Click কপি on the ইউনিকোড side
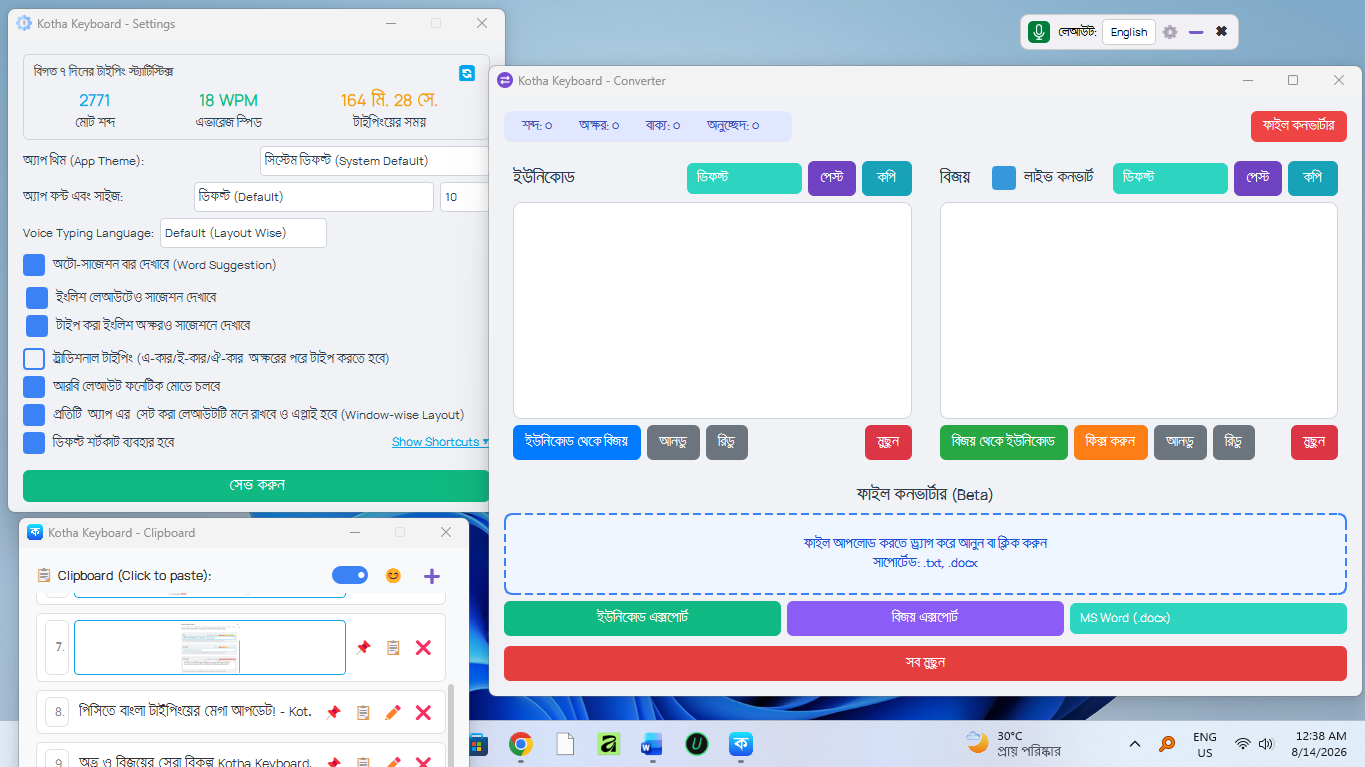Screen dimensions: 1365x767 coord(887,179)
